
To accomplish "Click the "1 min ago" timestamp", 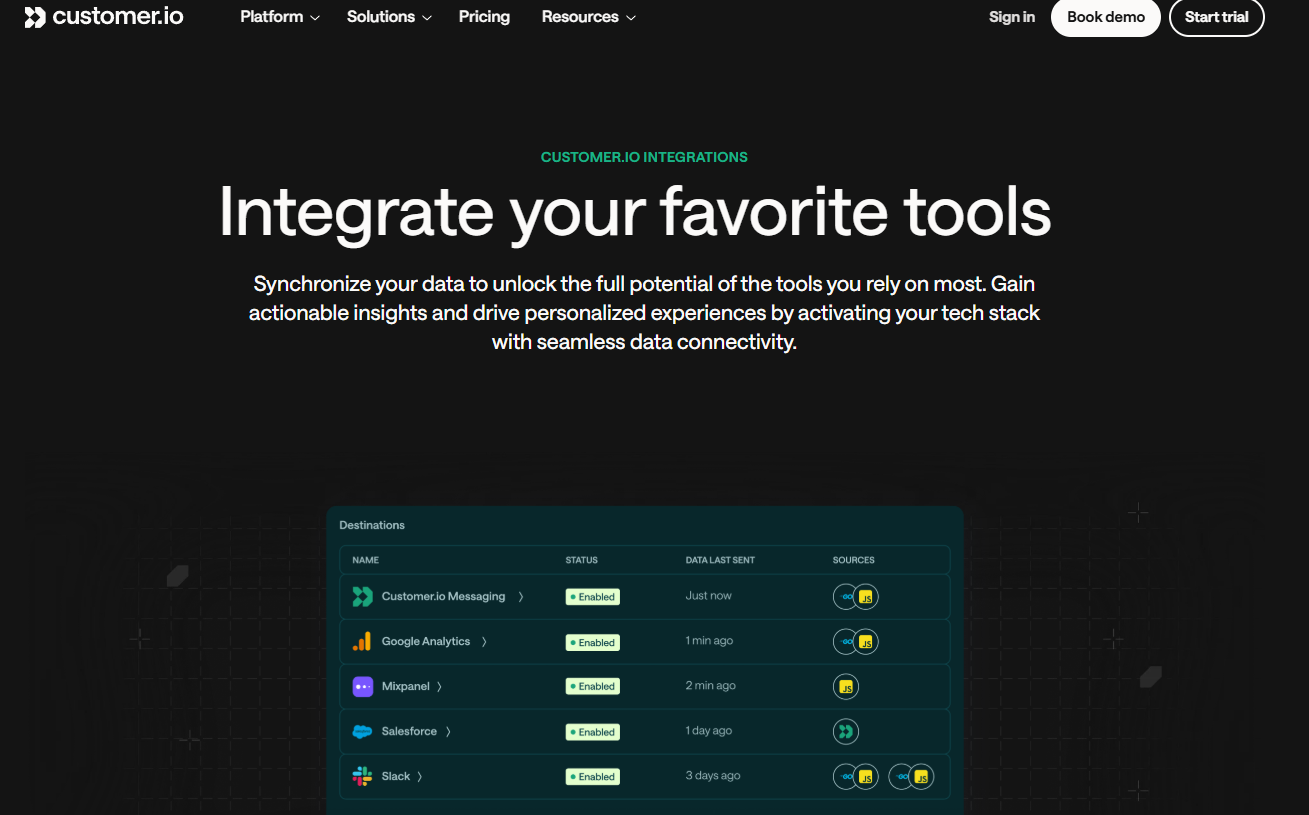I will (710, 641).
